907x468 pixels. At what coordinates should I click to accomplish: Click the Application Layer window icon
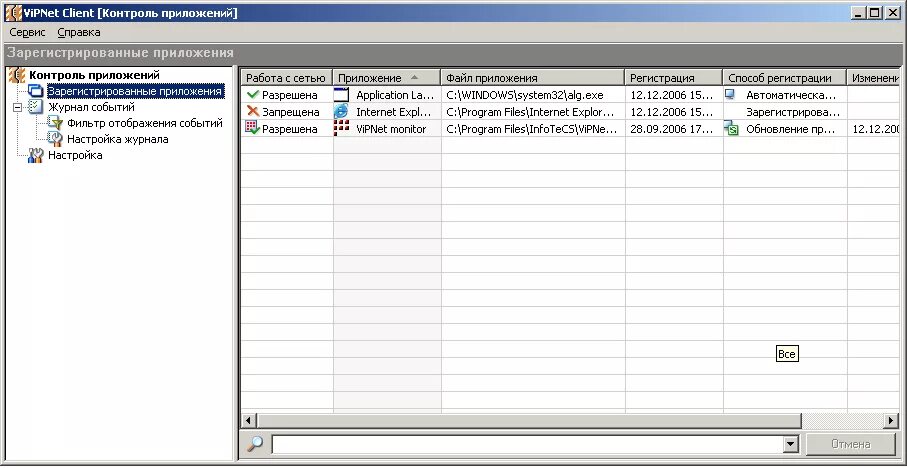click(342, 95)
